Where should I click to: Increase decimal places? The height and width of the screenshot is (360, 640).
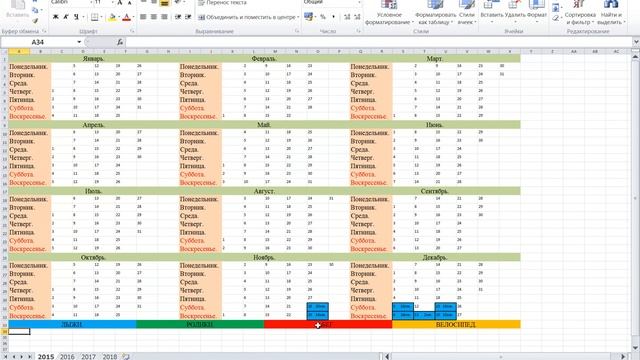347,17
